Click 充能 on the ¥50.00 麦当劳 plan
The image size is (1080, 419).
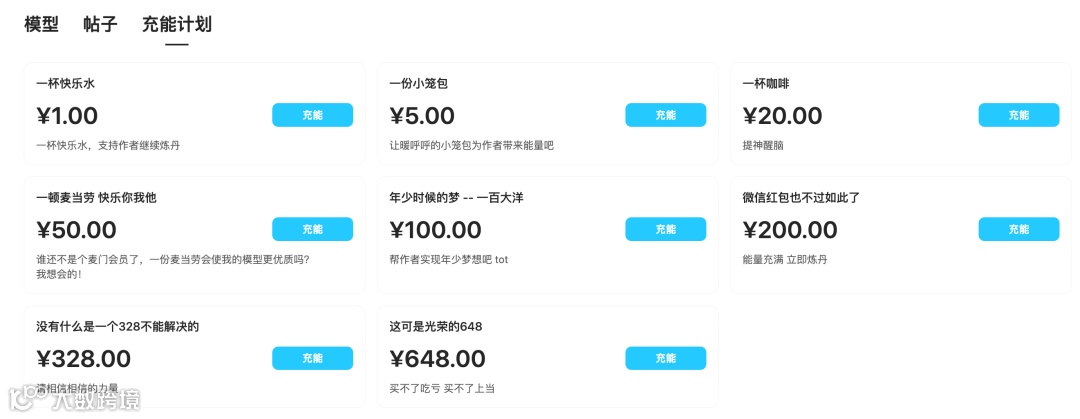pos(312,229)
